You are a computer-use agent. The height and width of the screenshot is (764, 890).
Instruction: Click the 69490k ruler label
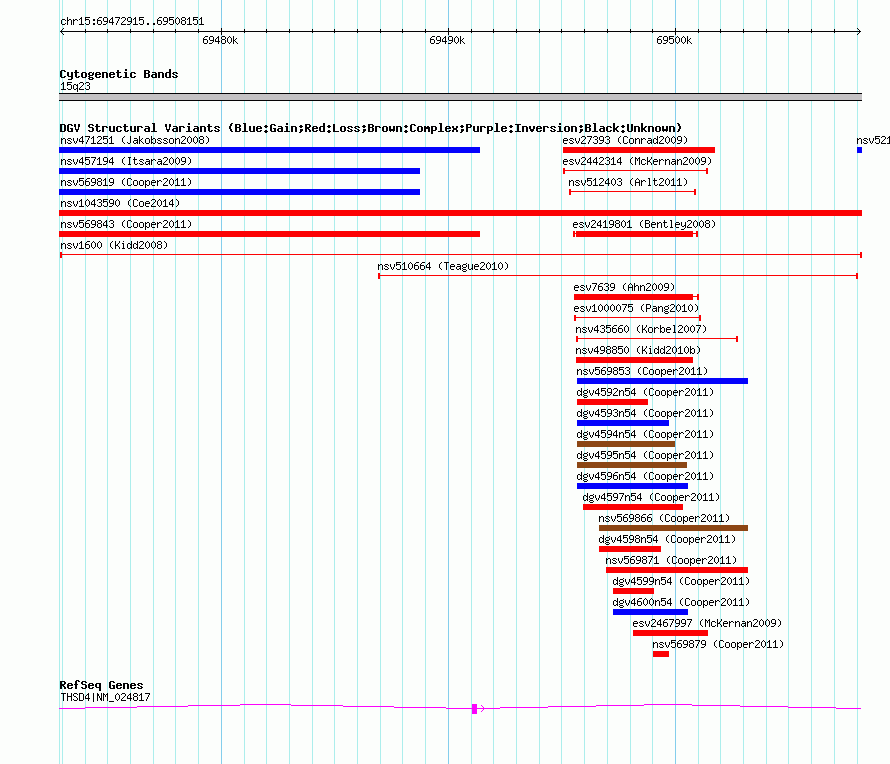click(x=447, y=40)
